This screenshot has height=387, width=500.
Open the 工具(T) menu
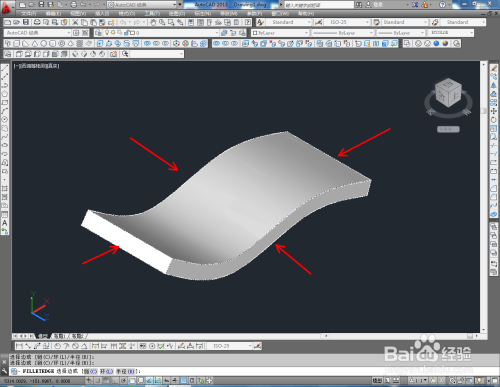[x=152, y=14]
